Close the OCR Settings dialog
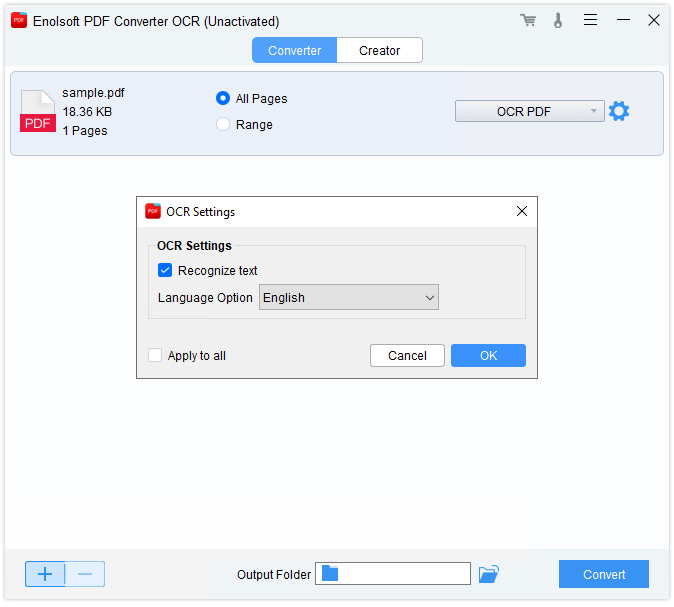The width and height of the screenshot is (674, 607). (522, 211)
